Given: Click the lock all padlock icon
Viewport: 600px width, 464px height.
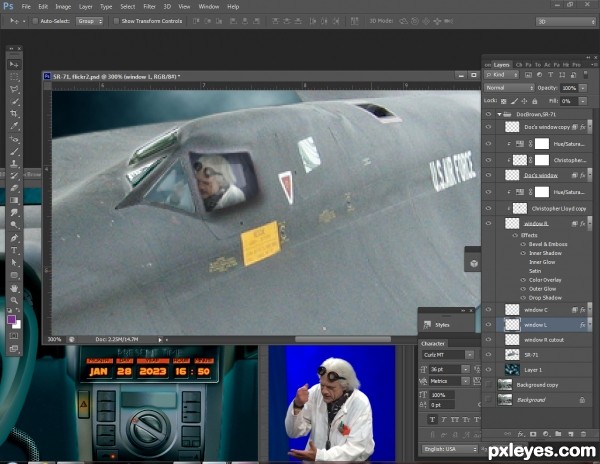Looking at the screenshot, I should pyautogui.click(x=535, y=101).
